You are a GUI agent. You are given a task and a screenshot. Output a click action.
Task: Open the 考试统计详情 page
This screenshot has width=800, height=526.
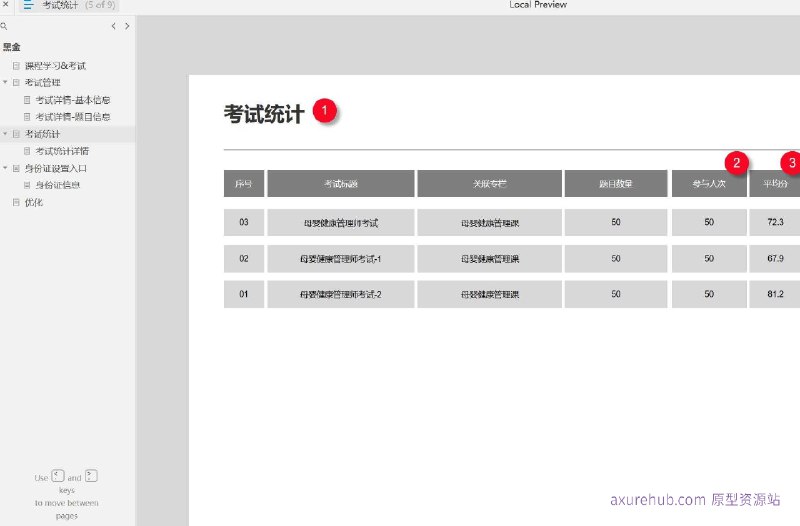(62, 151)
